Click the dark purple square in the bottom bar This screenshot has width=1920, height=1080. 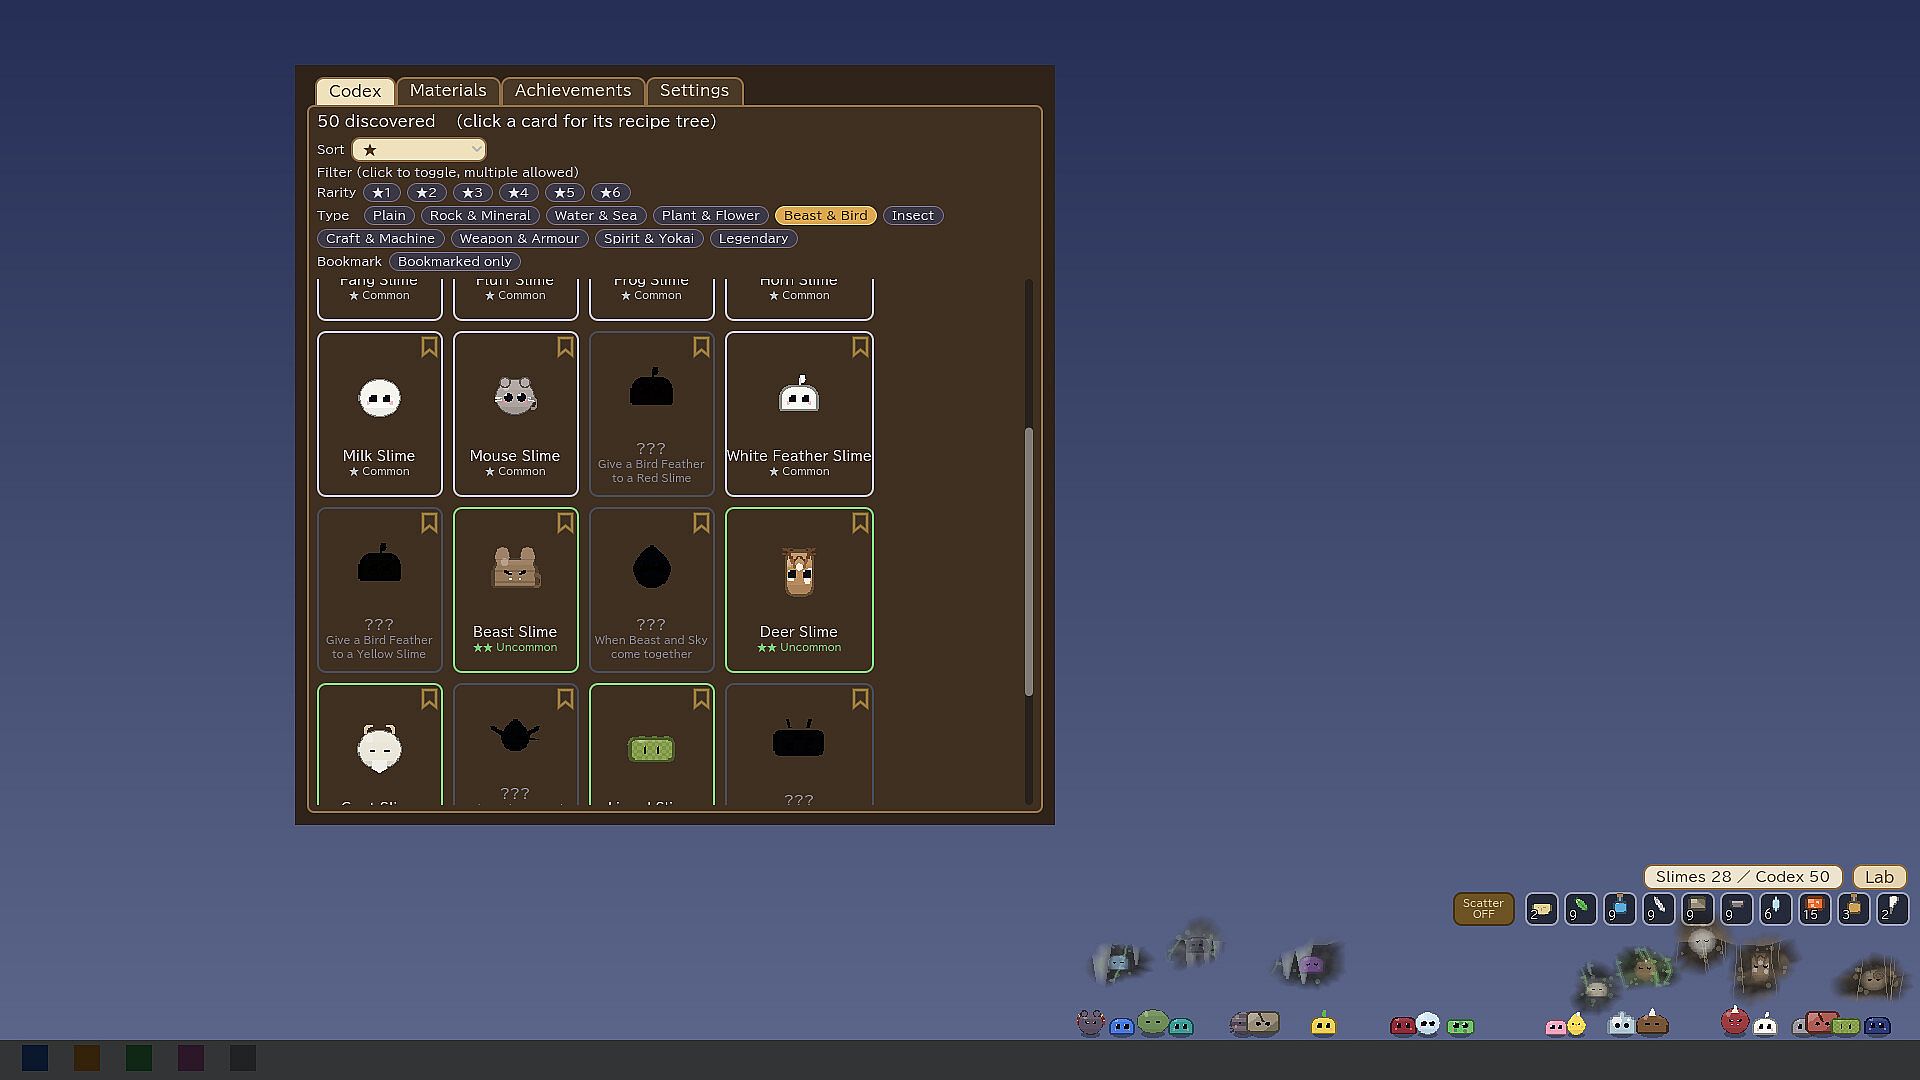191,1058
